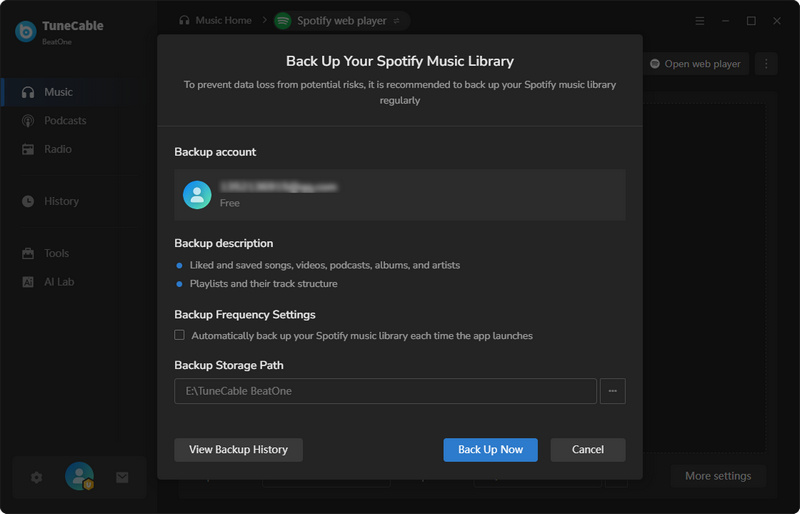The height and width of the screenshot is (514, 800).
Task: Click the swap arrows icon after Spotify web player
Action: (396, 21)
